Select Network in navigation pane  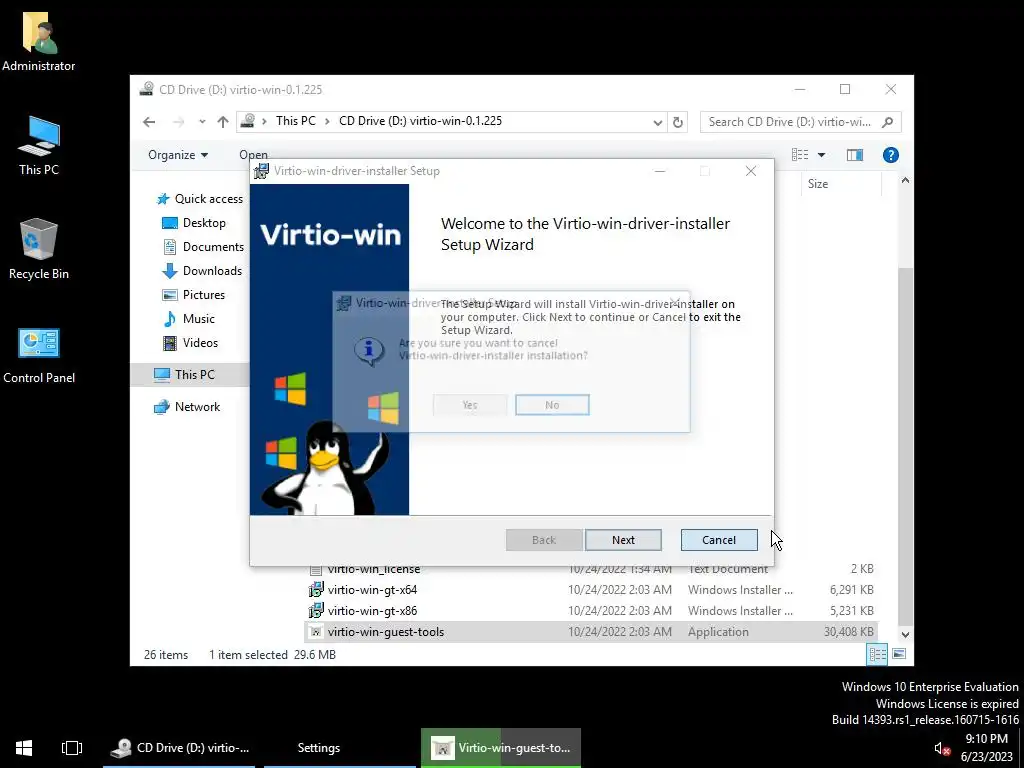click(x=187, y=407)
